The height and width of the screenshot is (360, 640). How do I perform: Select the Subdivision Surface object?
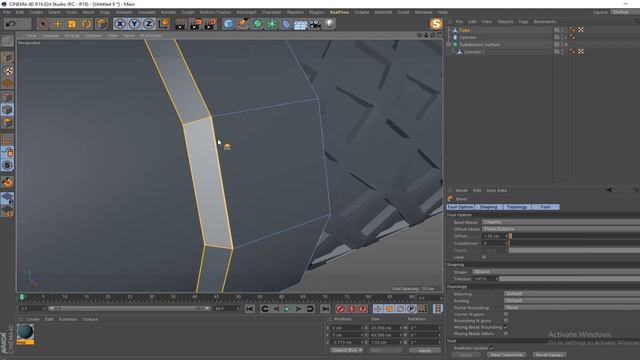coord(480,44)
